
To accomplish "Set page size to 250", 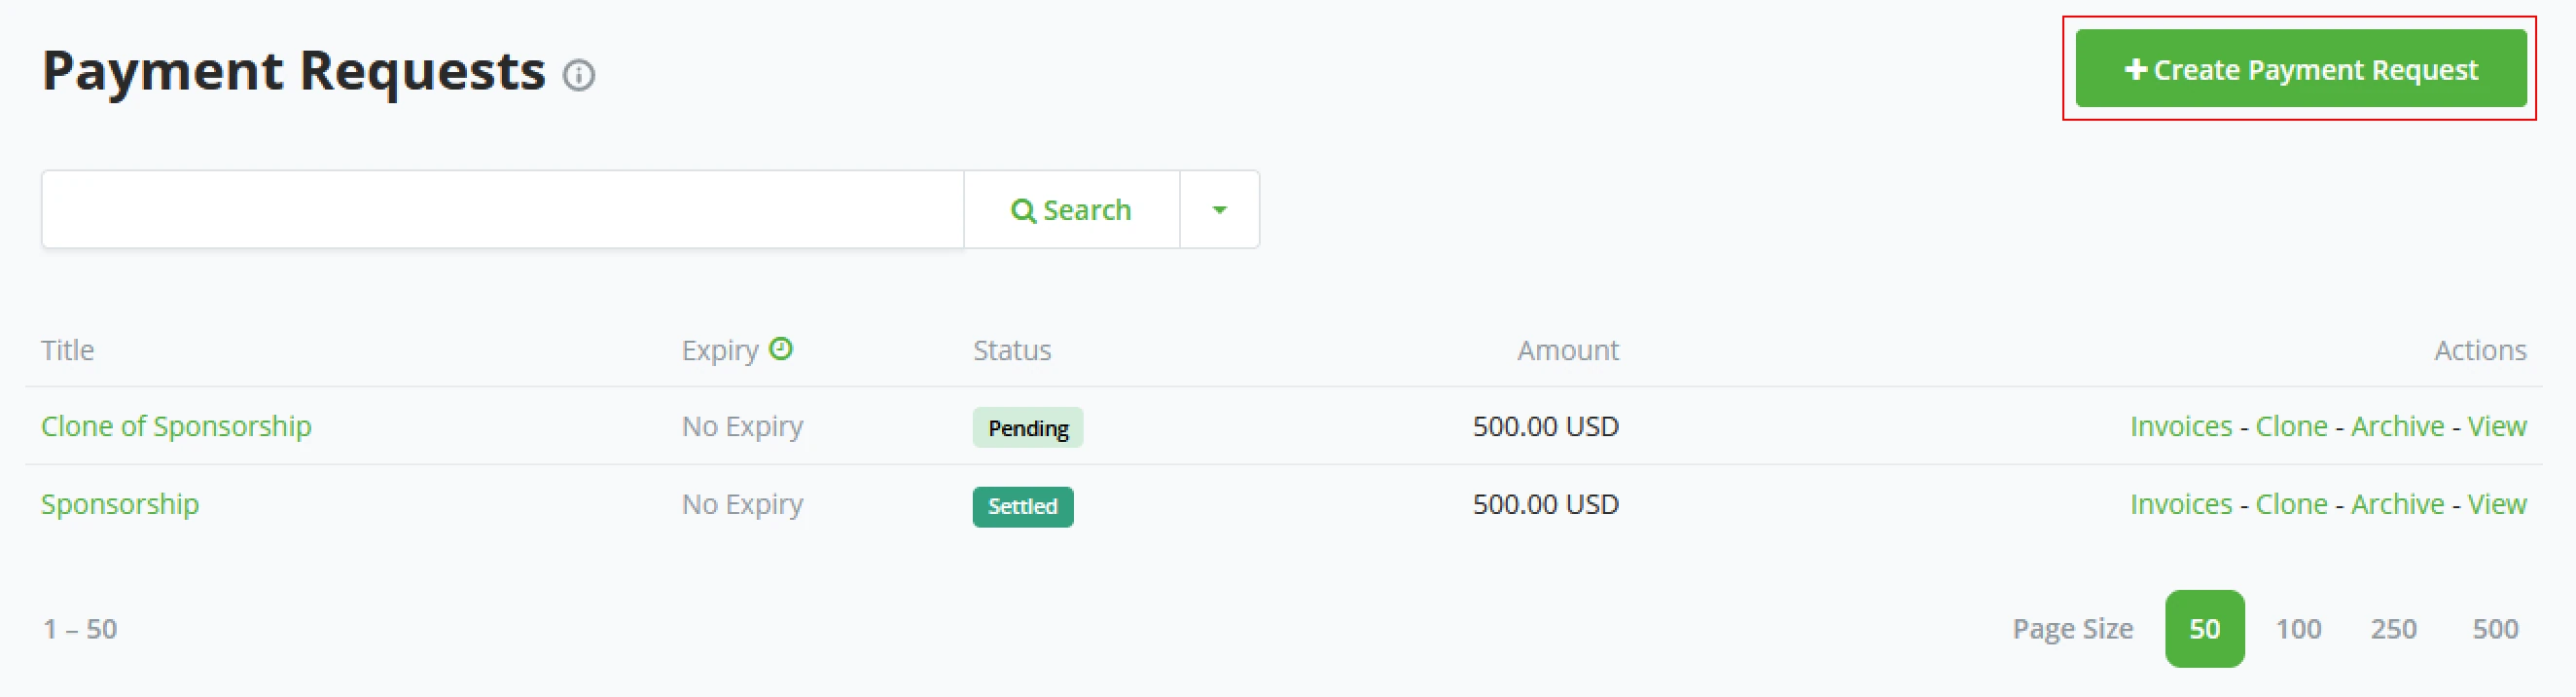I will pyautogui.click(x=2393, y=629).
